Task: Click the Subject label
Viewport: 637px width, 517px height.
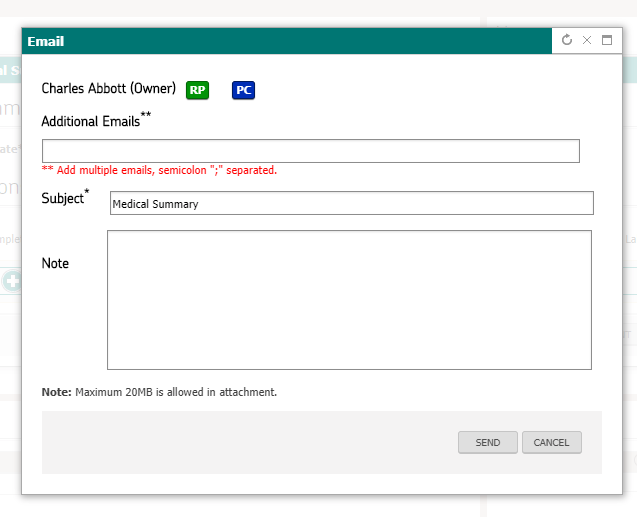Action: click(65, 197)
